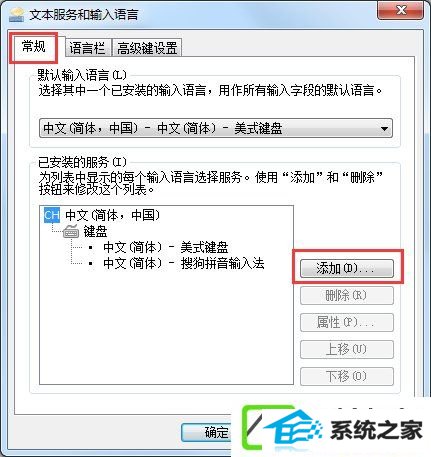Viewport: 431px width, 457px height.
Task: Click the 上移(U) button
Action: tap(347, 349)
